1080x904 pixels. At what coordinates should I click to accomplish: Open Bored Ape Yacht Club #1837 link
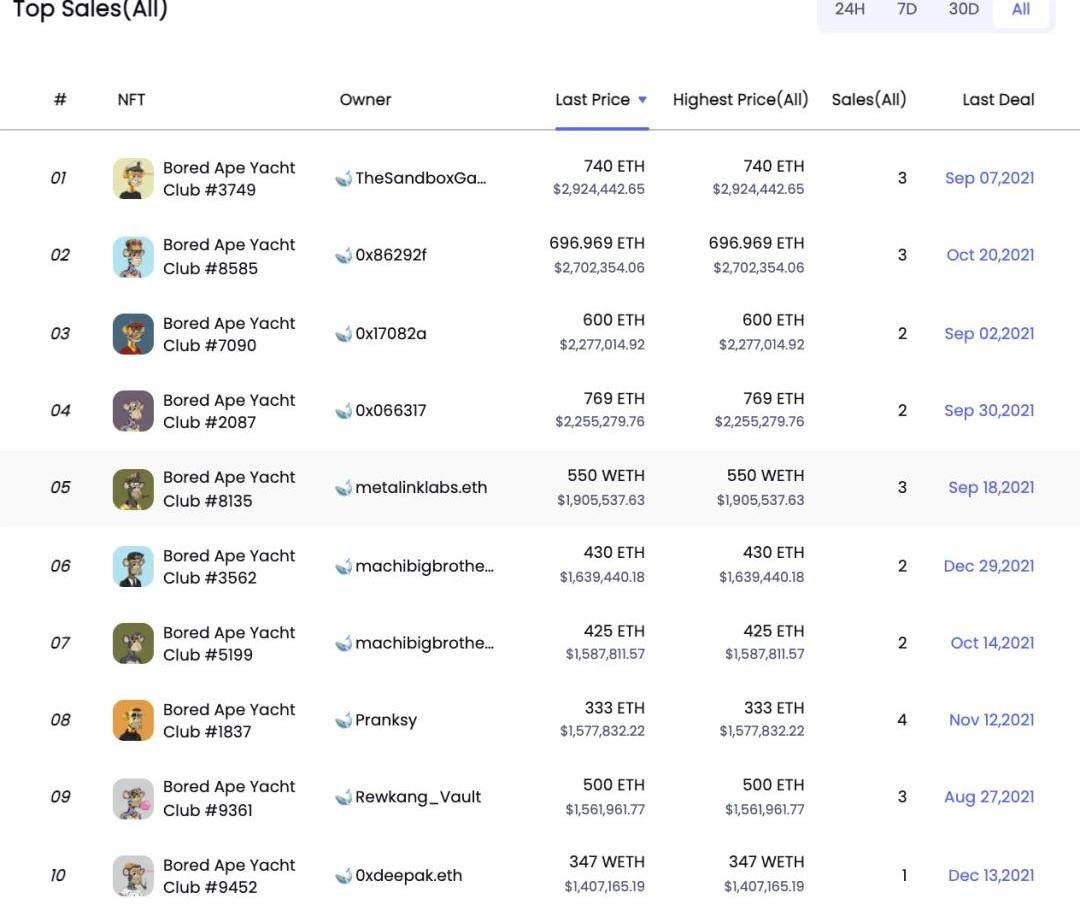click(x=229, y=721)
